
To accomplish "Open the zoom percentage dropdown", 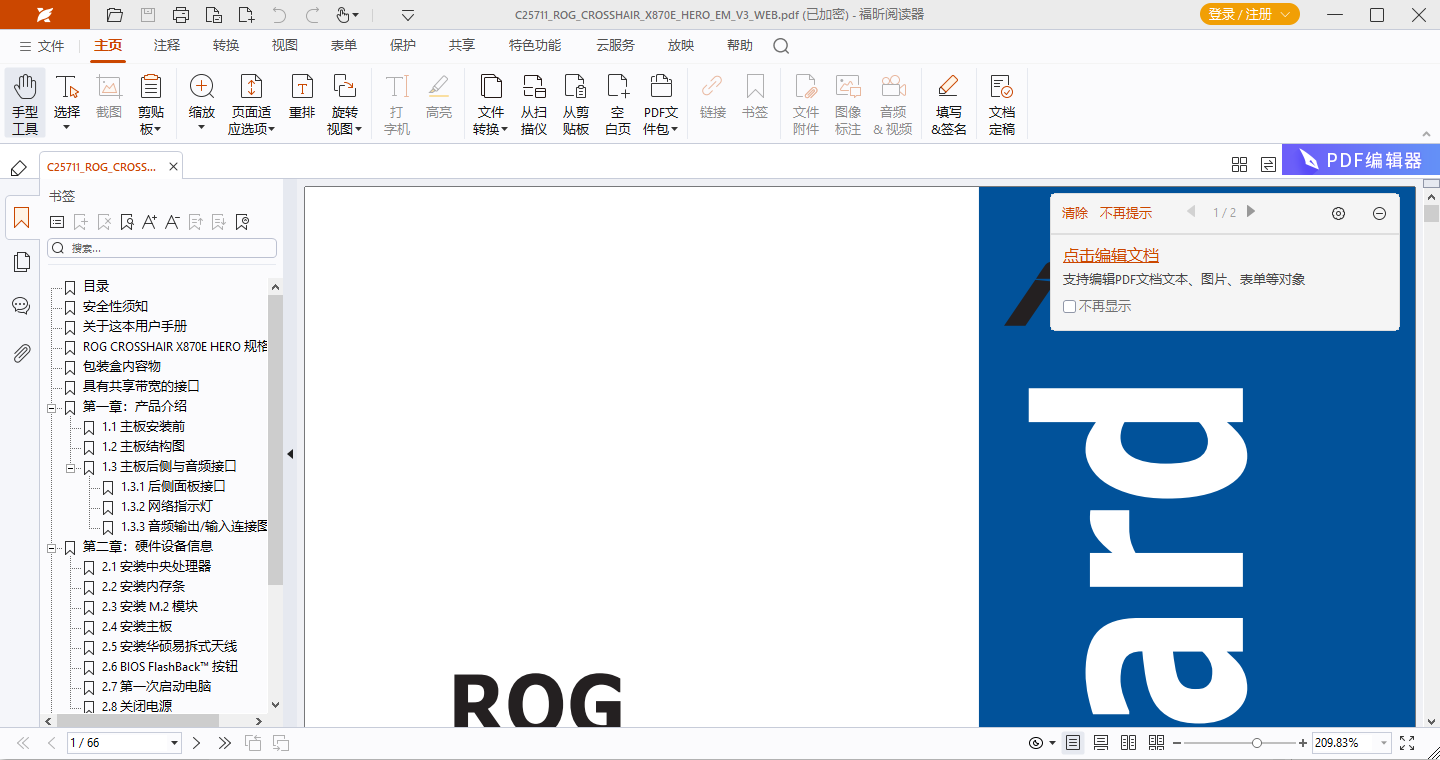I will coord(1384,743).
